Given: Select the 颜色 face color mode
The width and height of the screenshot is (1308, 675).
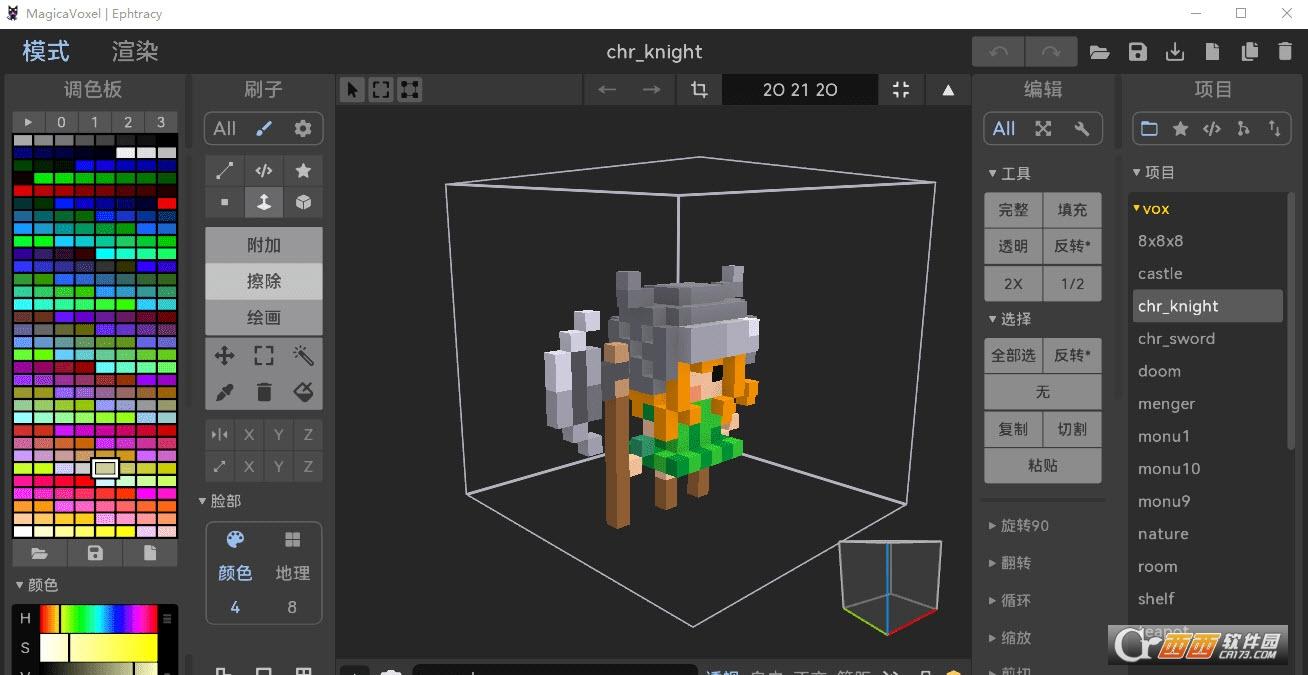Looking at the screenshot, I should tap(235, 573).
